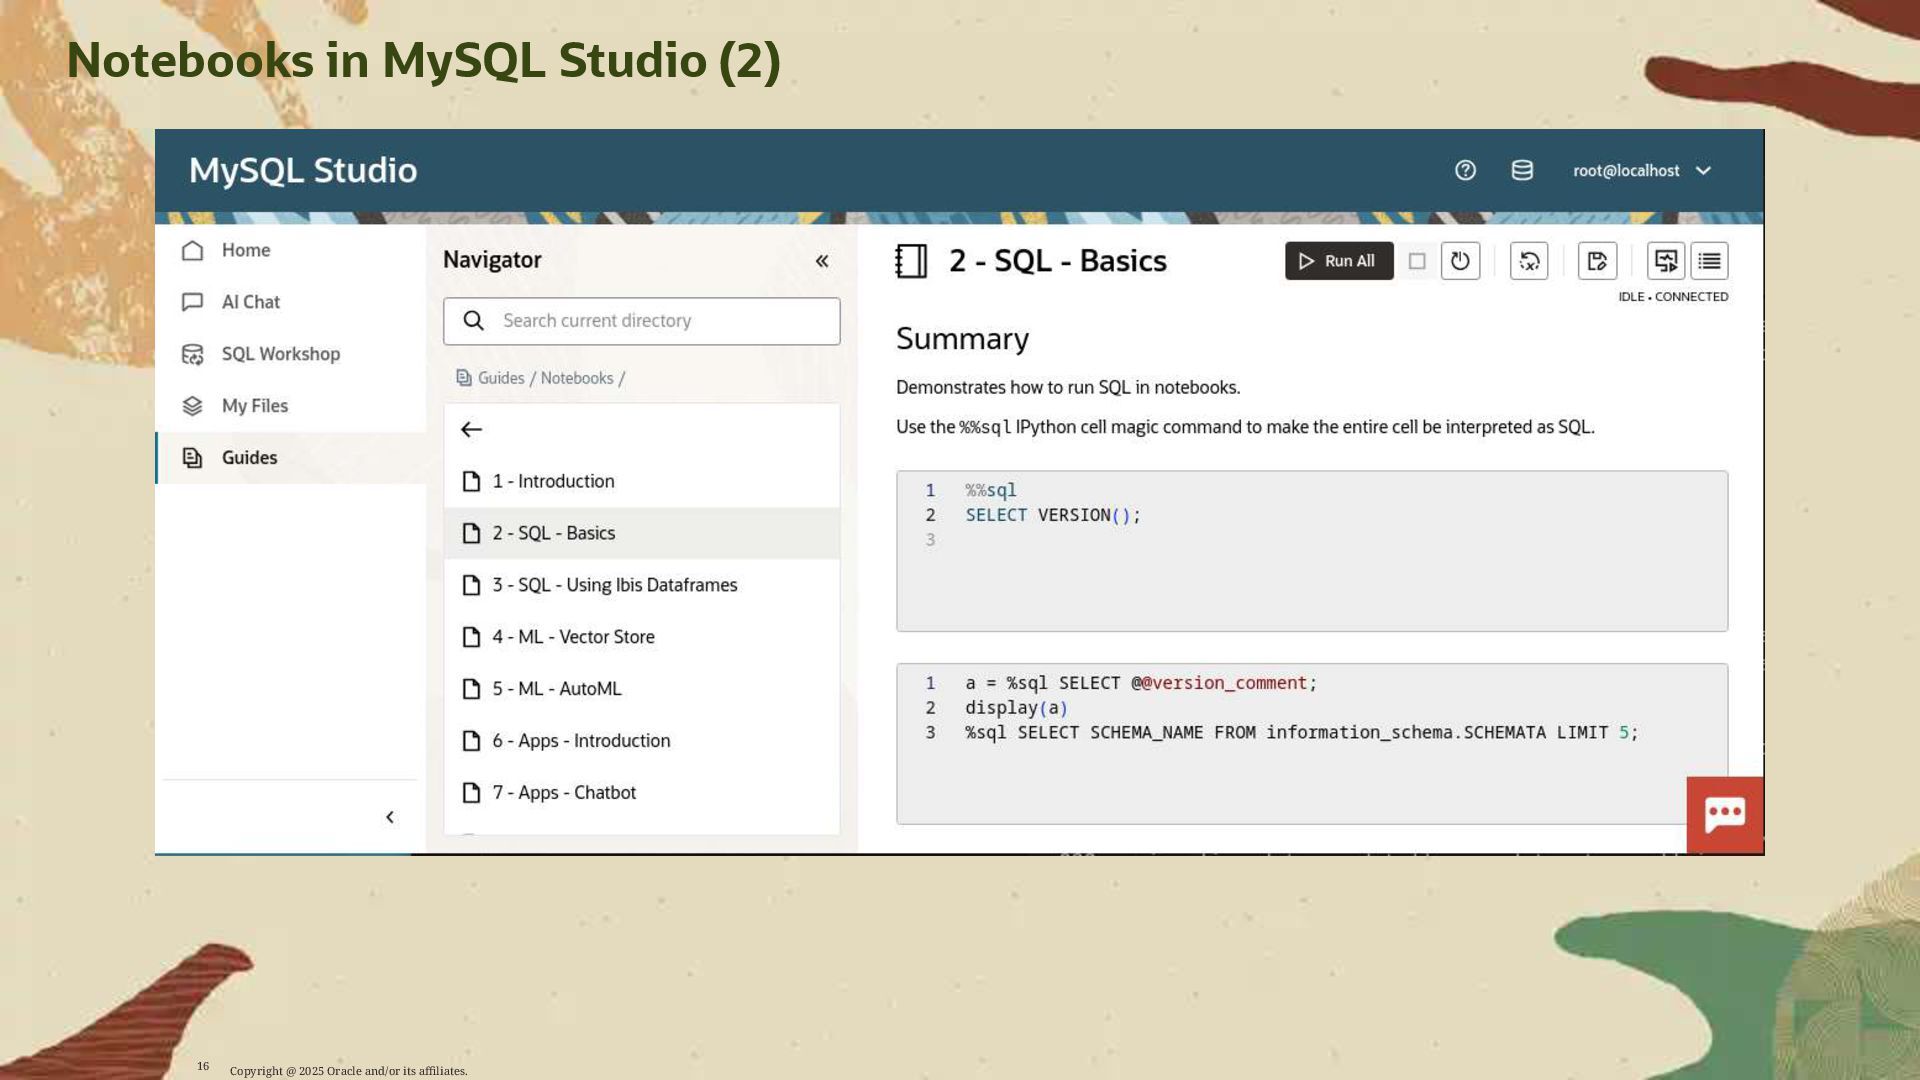
Task: Collapse the left sidebar menu
Action: pyautogui.click(x=390, y=817)
